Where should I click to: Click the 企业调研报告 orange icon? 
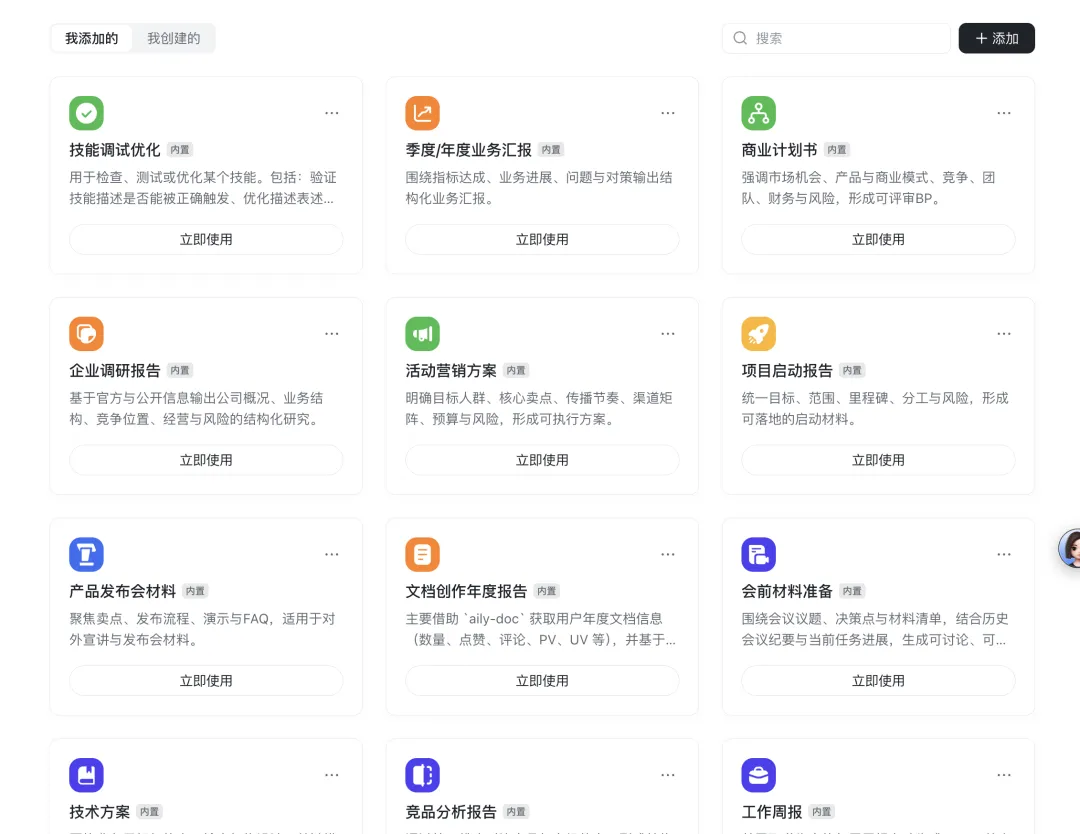click(86, 333)
